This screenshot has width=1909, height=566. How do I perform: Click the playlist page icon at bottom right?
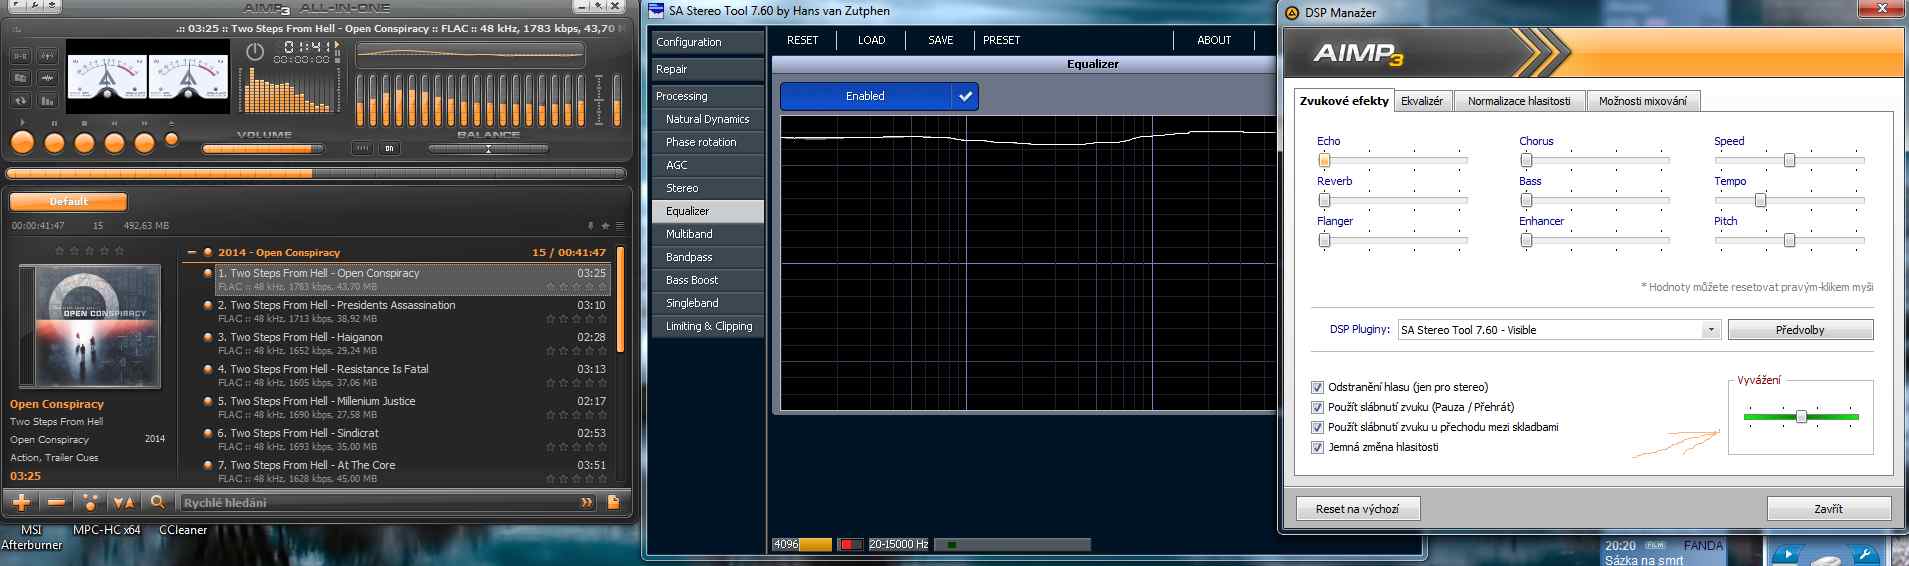pyautogui.click(x=613, y=502)
